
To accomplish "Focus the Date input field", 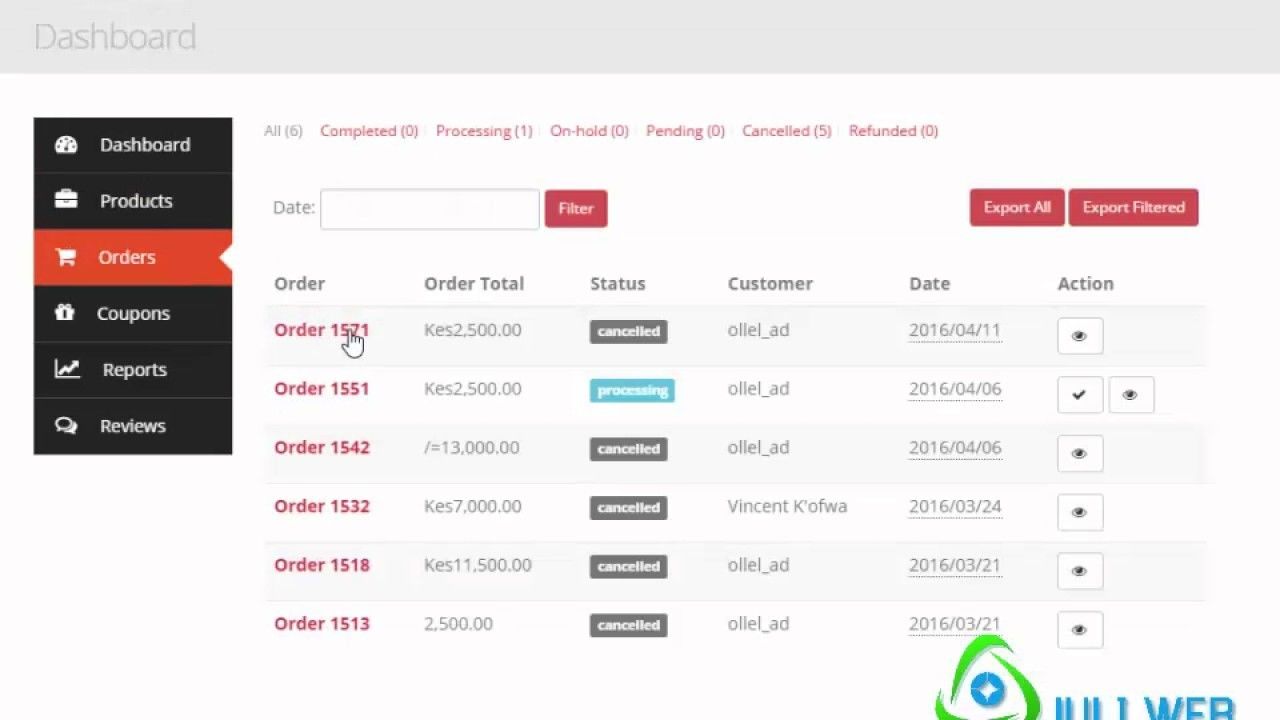I will (430, 209).
